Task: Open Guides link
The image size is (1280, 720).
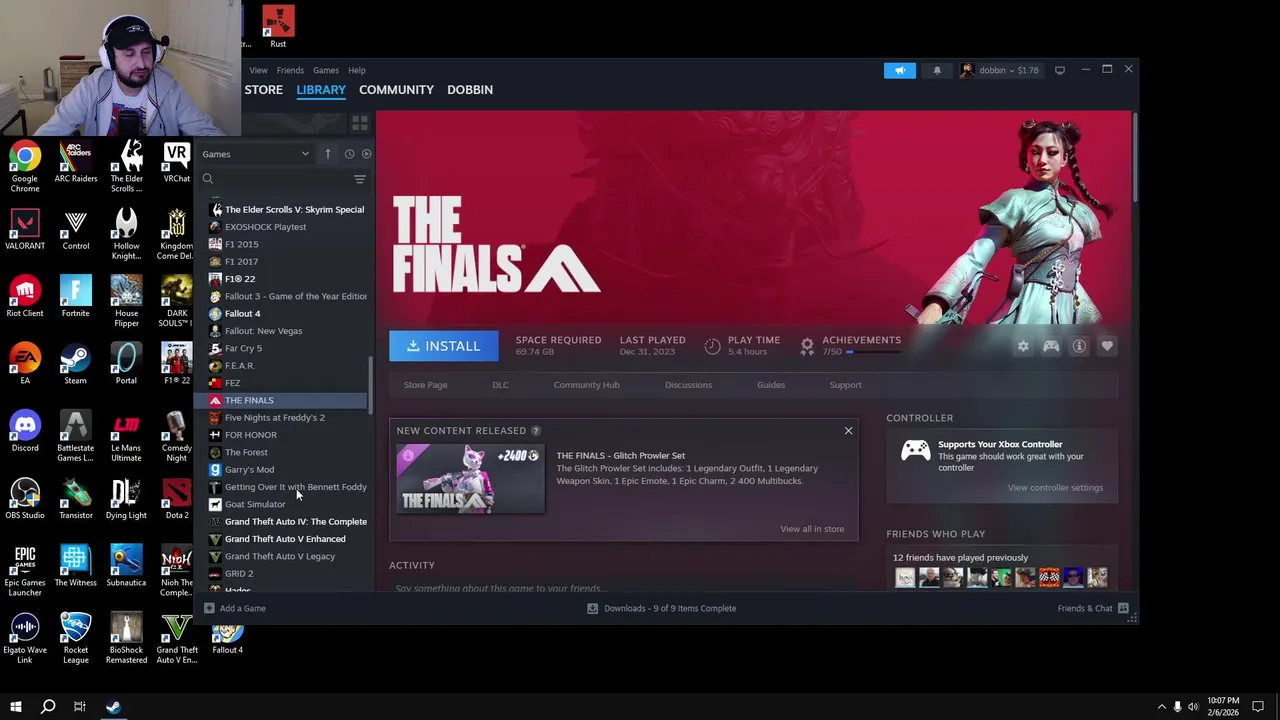Action: coord(771,385)
